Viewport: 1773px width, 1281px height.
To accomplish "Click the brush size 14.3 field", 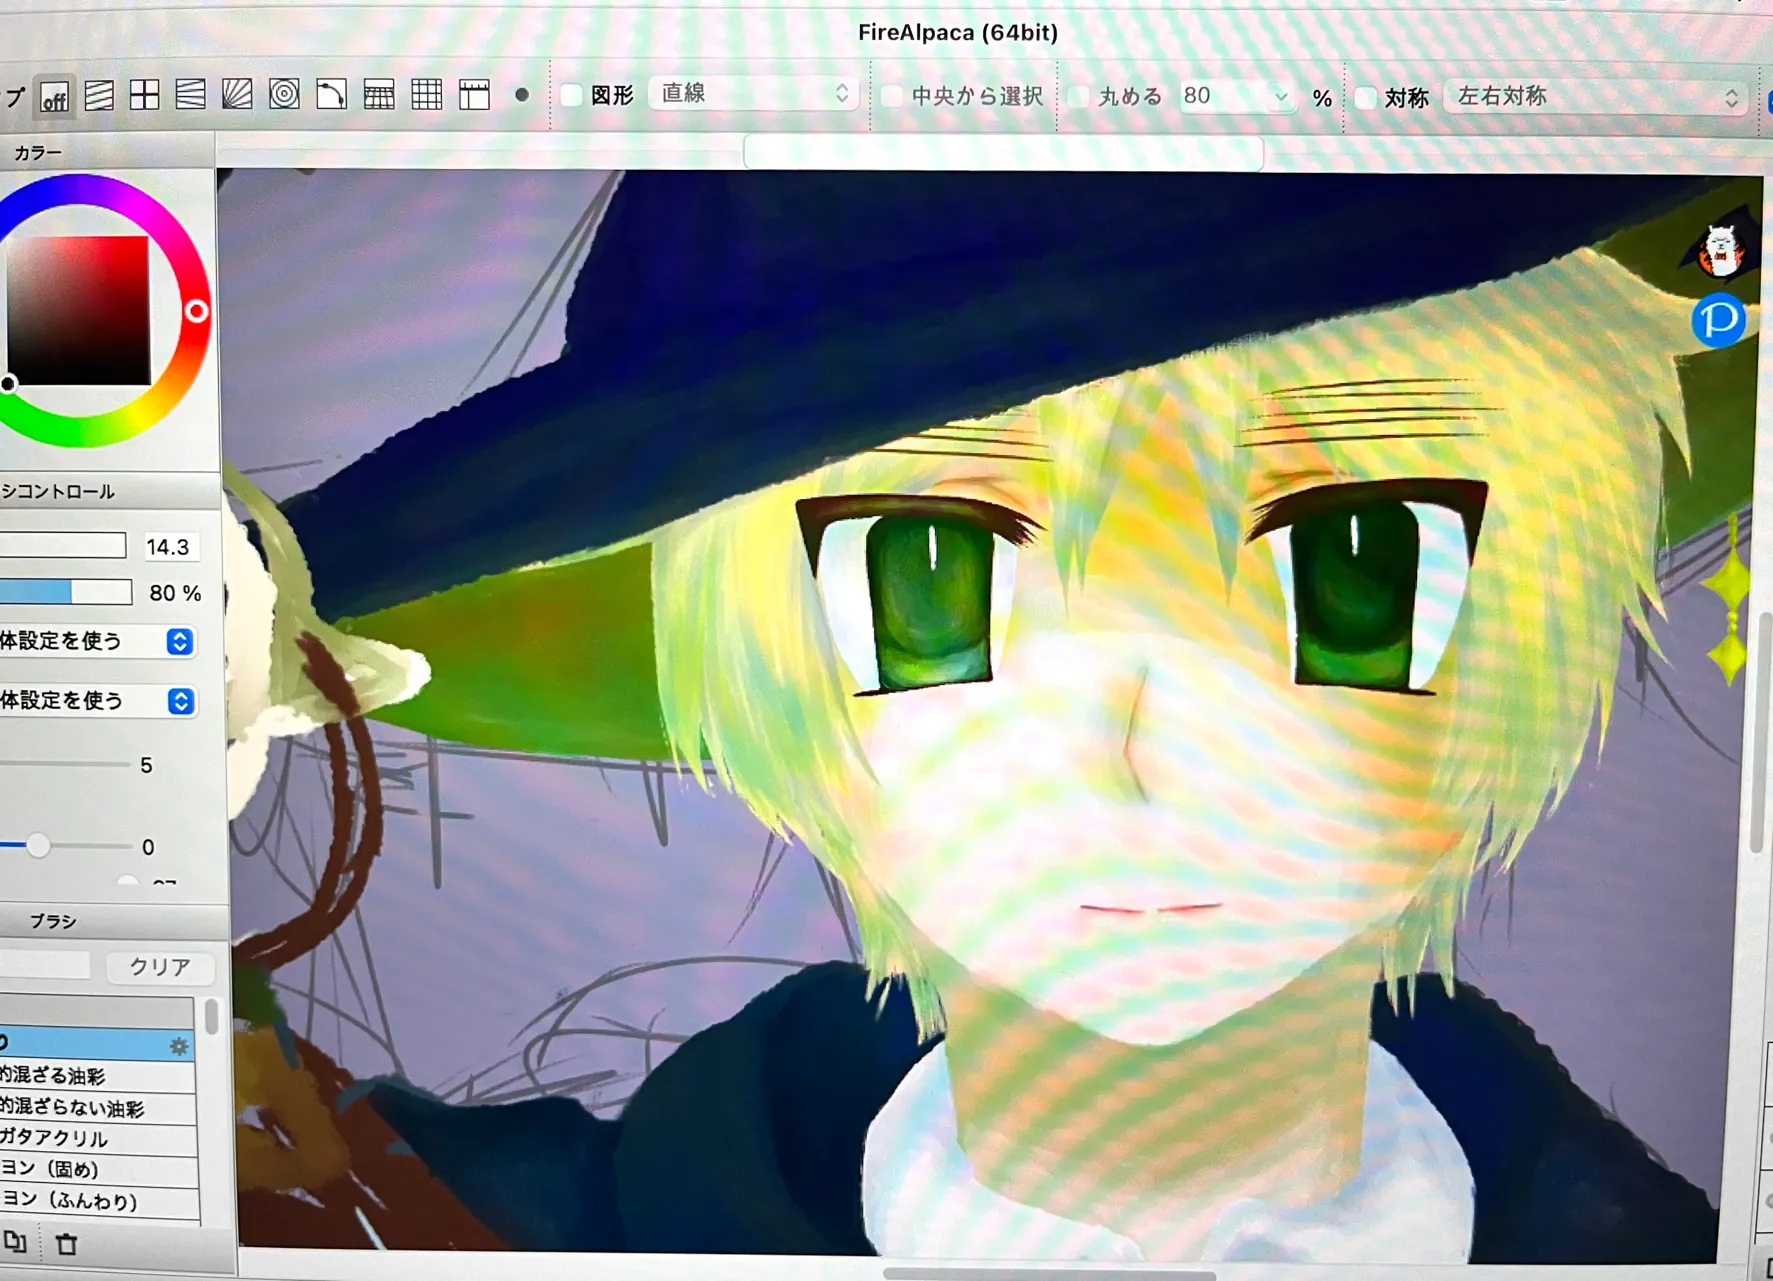I will [170, 546].
